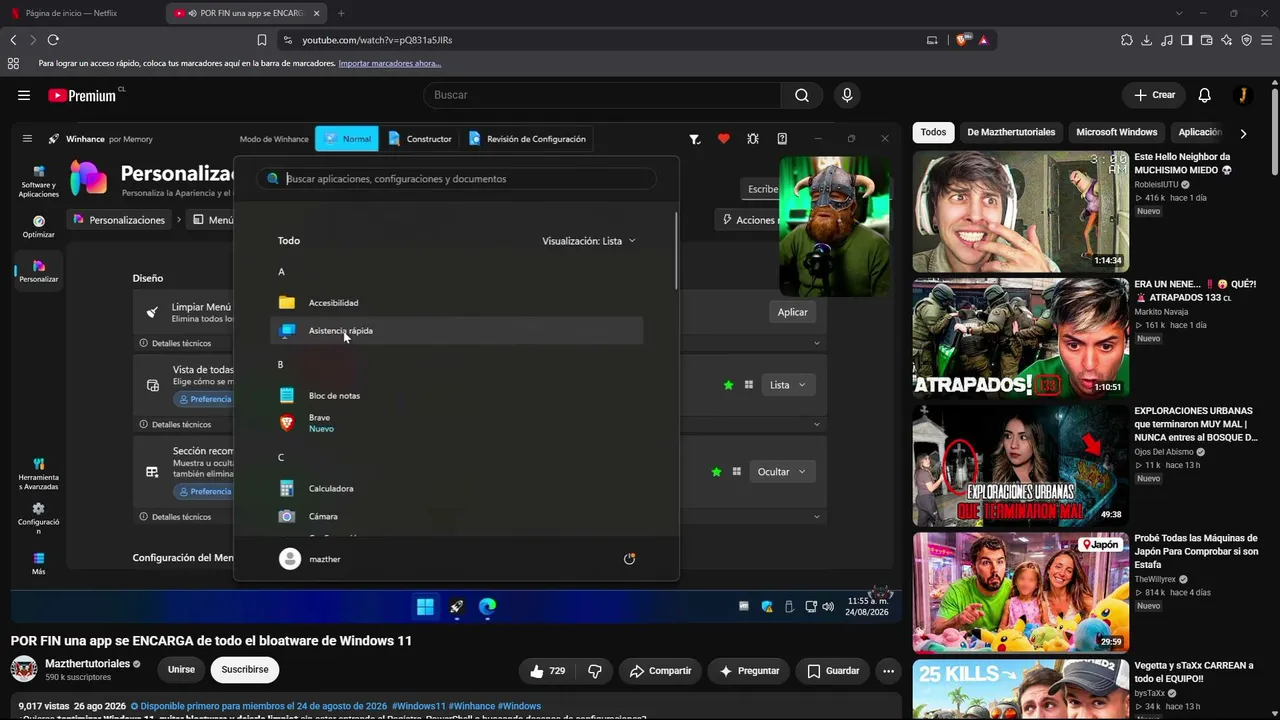Select the Todos filter chip
Image resolution: width=1280 pixels, height=720 pixels.
tap(933, 132)
